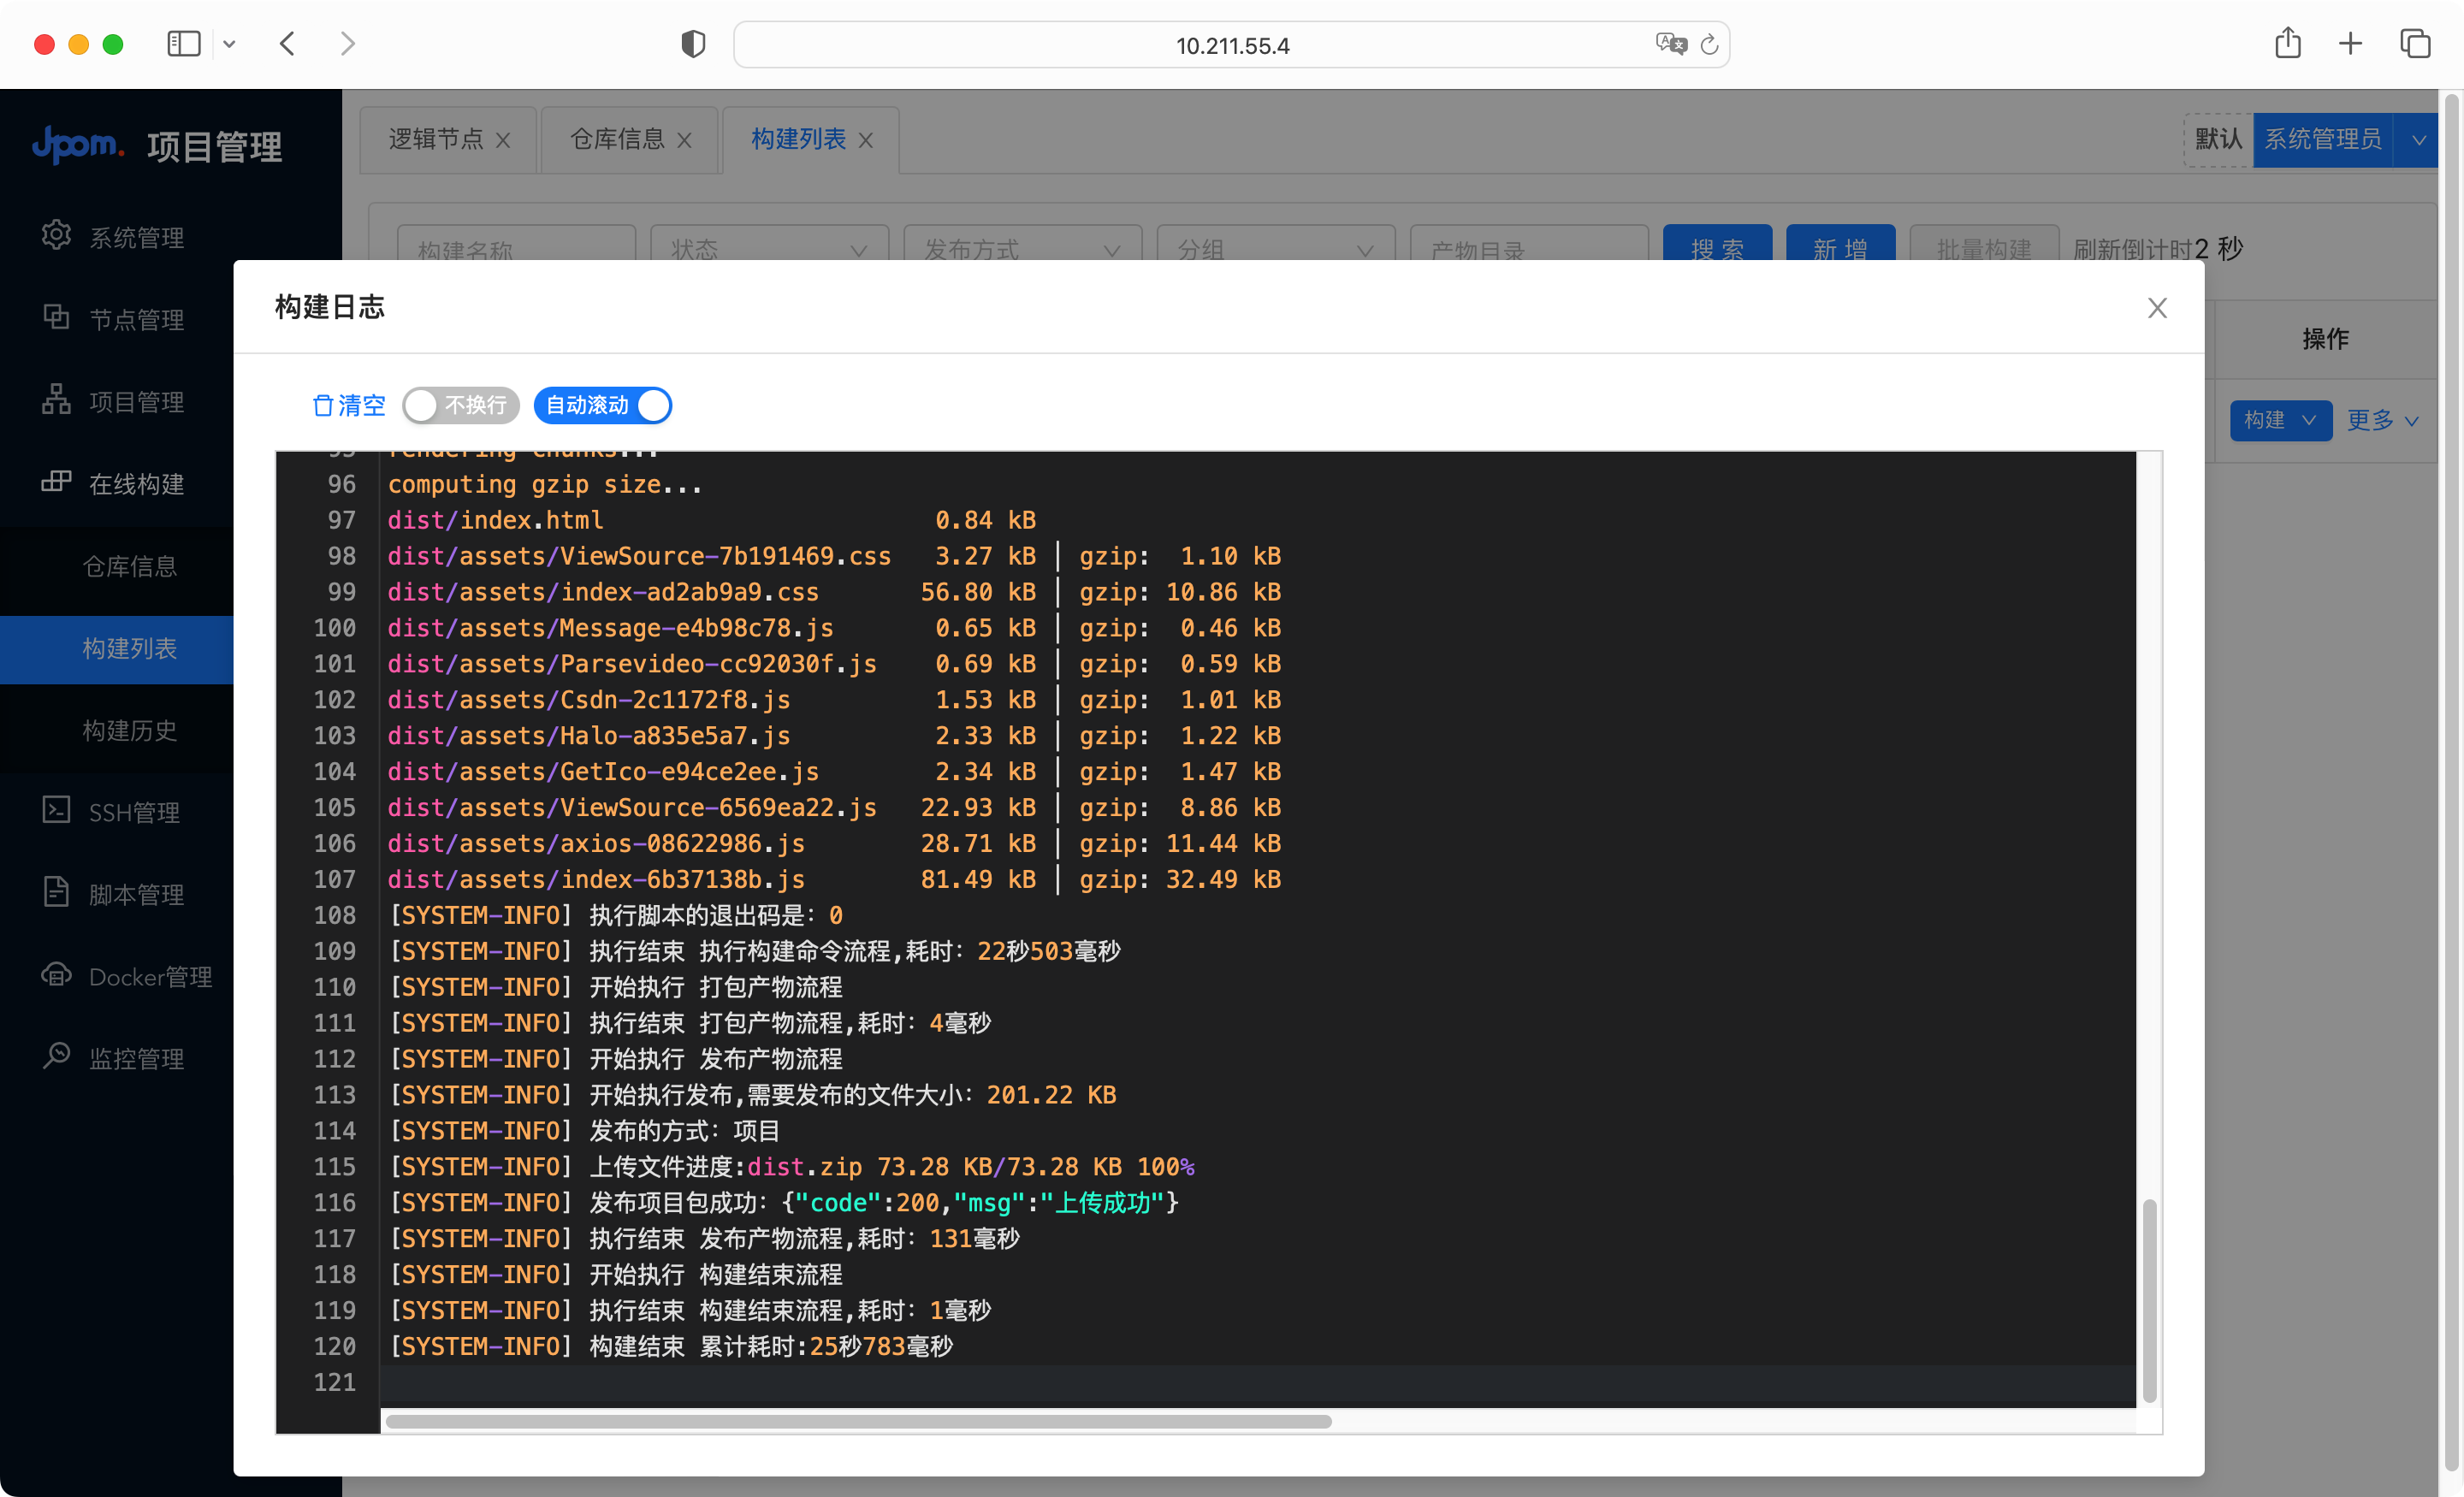Click the 默认 workspace label
Viewport: 2464px width, 1497px height.
(x=2218, y=140)
